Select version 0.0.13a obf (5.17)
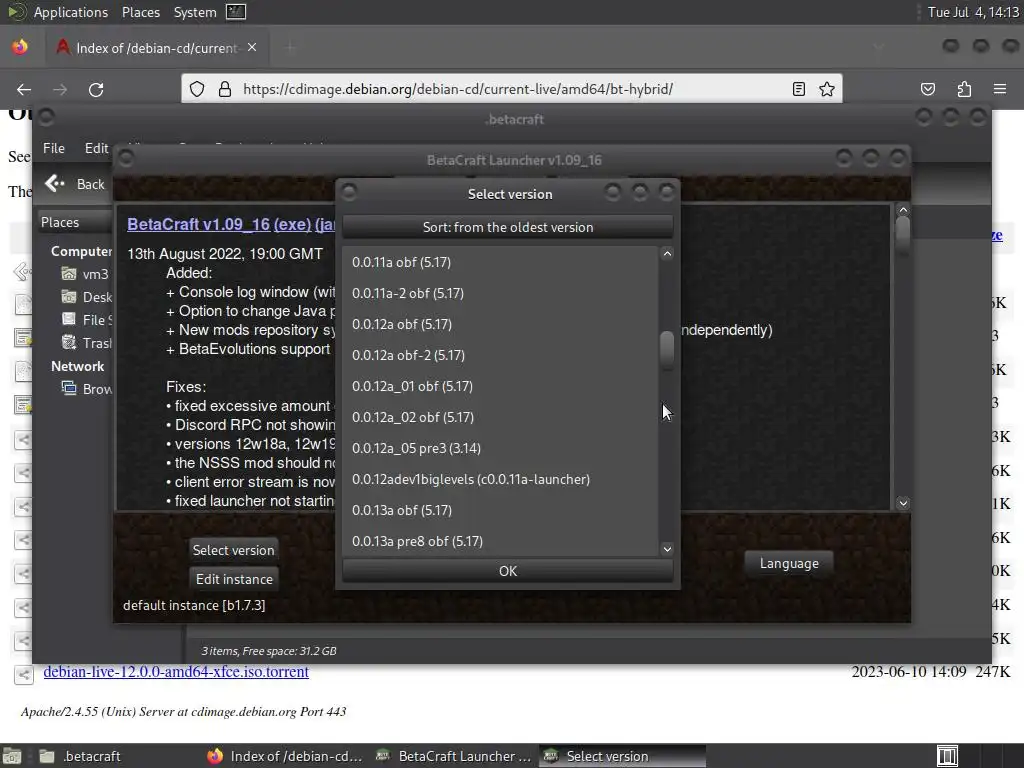The image size is (1024, 768). pos(500,510)
